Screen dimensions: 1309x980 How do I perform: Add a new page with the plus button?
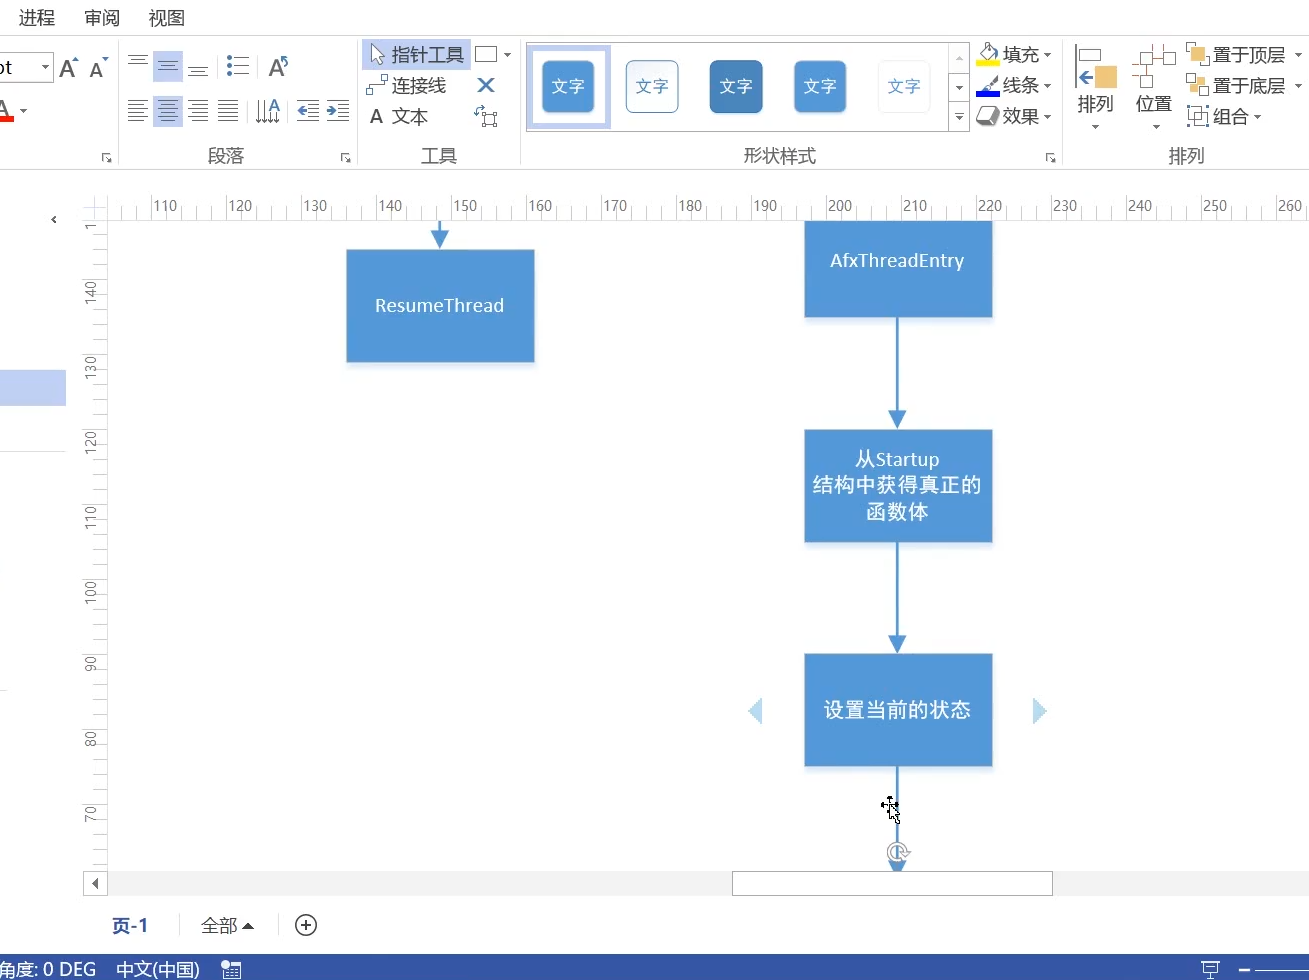tap(306, 925)
